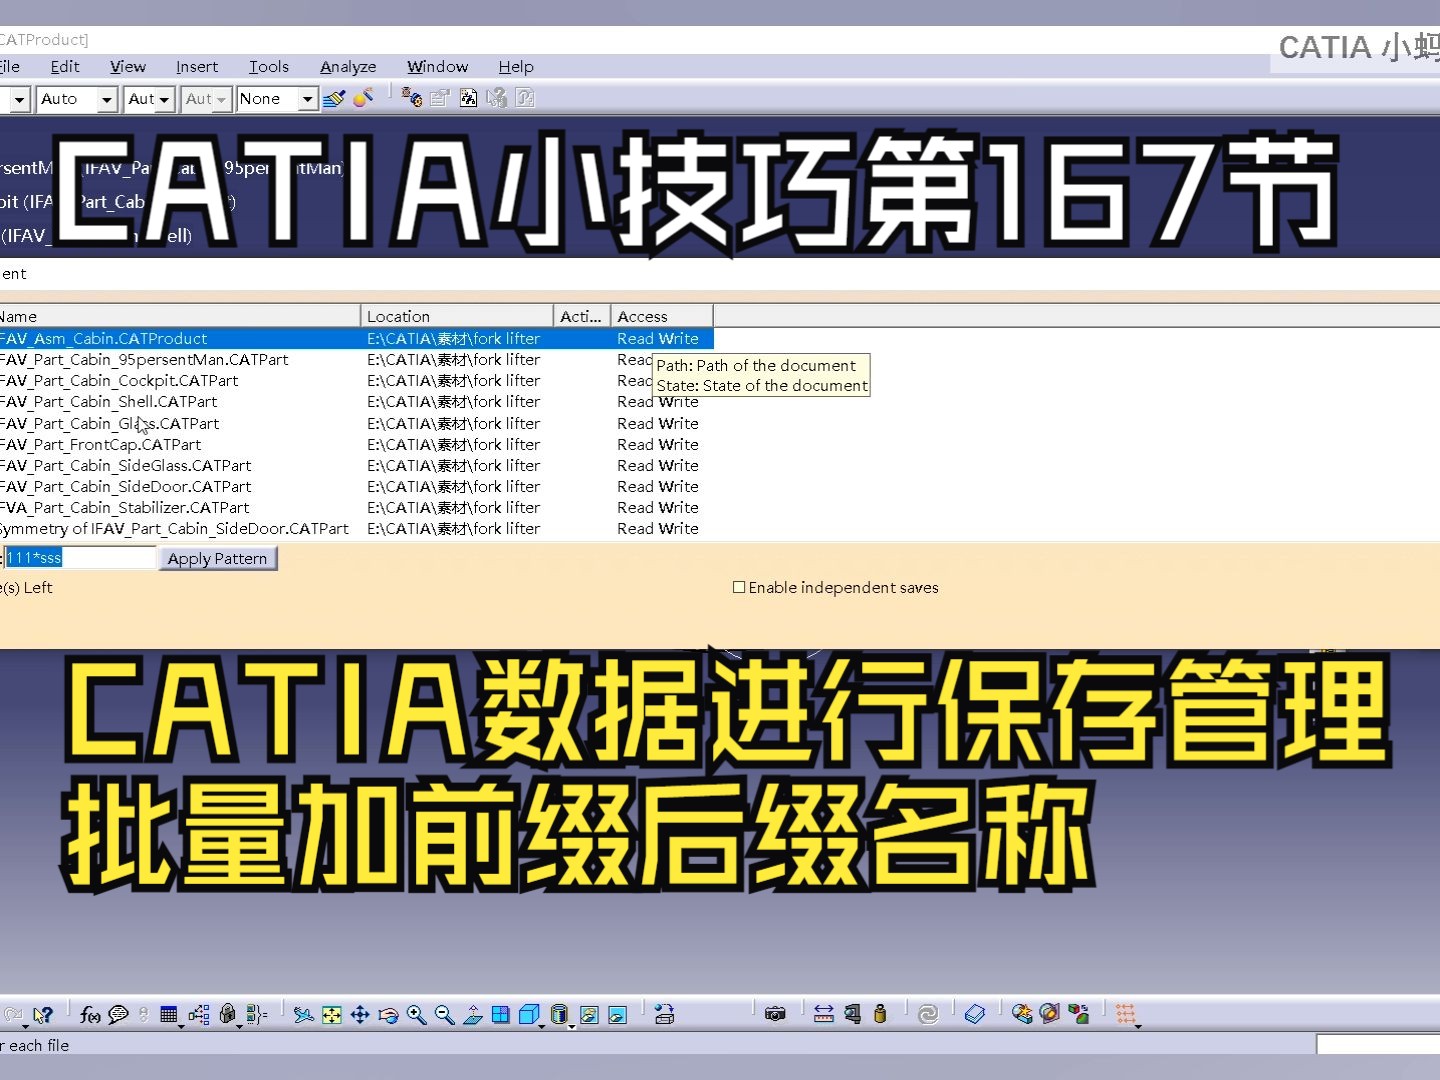
Task: Select the Rotate view tool
Action: tap(389, 1015)
